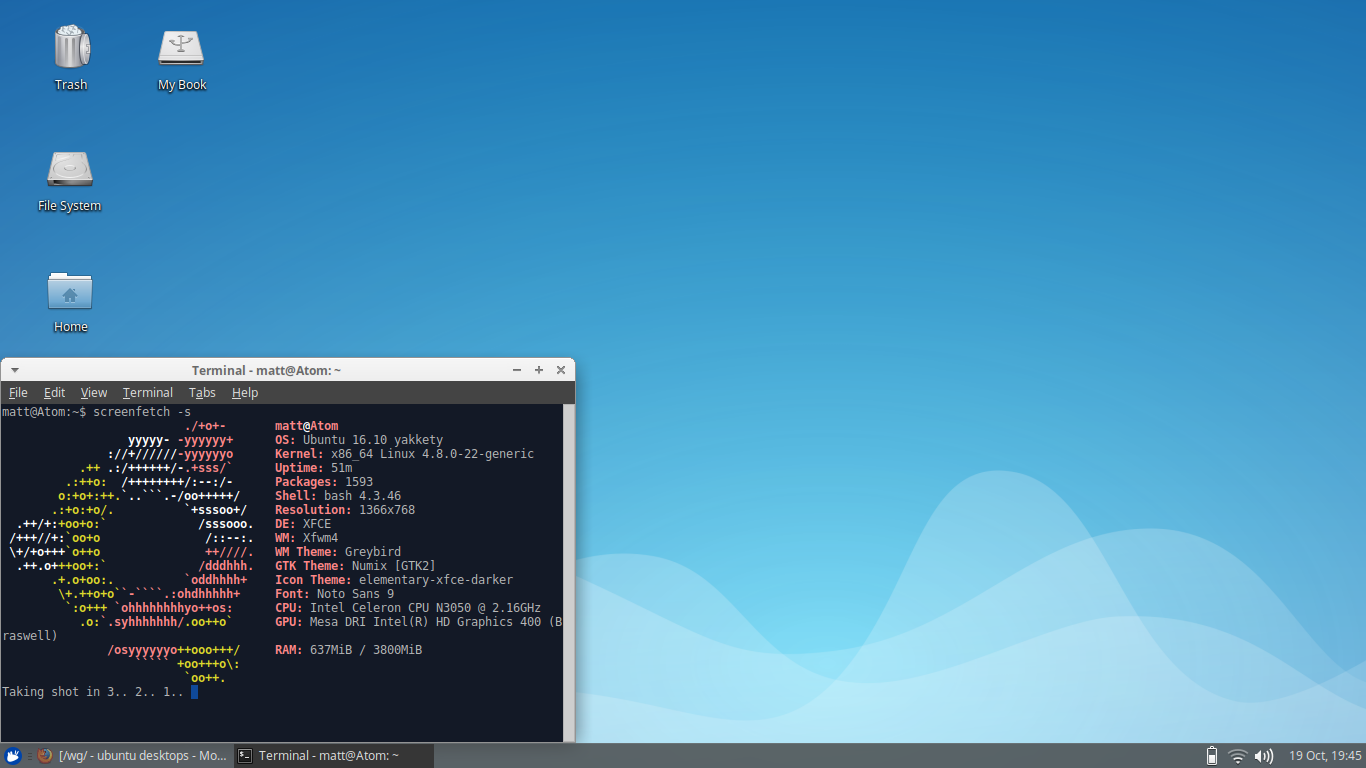
Task: Click the 'GPU: Mesa DRI Intel' line
Action: 418,622
